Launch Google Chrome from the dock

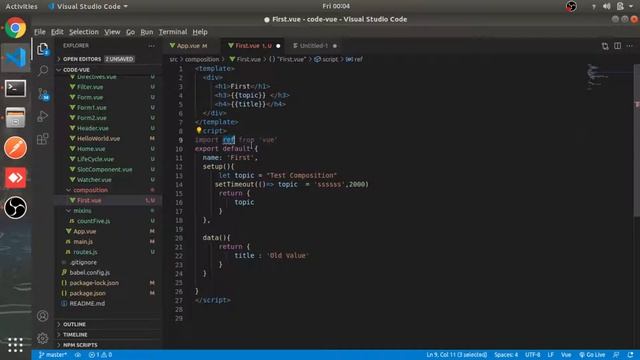[x=16, y=28]
